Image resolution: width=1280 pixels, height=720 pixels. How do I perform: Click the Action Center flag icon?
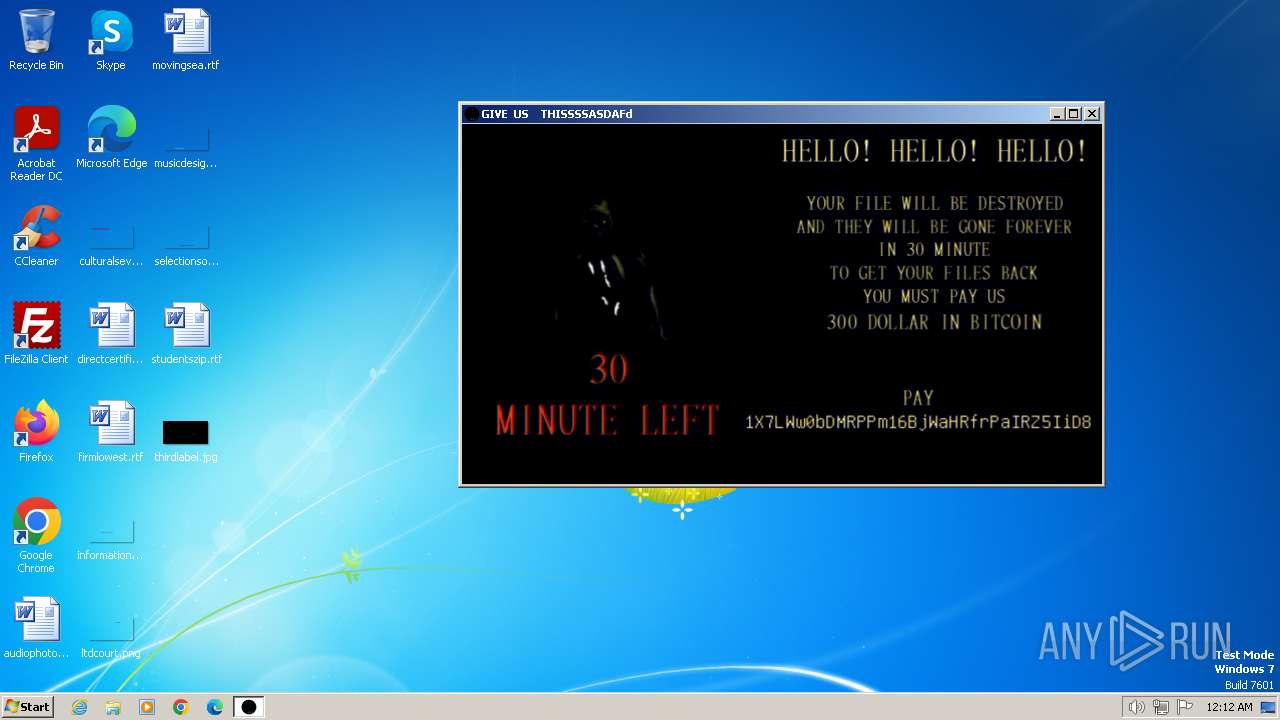tap(1185, 707)
